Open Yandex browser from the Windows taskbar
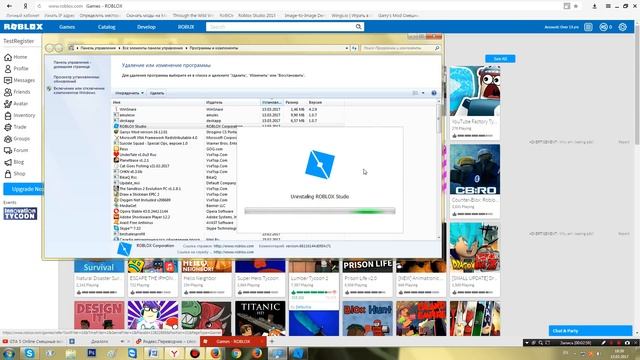The width and height of the screenshot is (640, 360). pyautogui.click(x=174, y=353)
